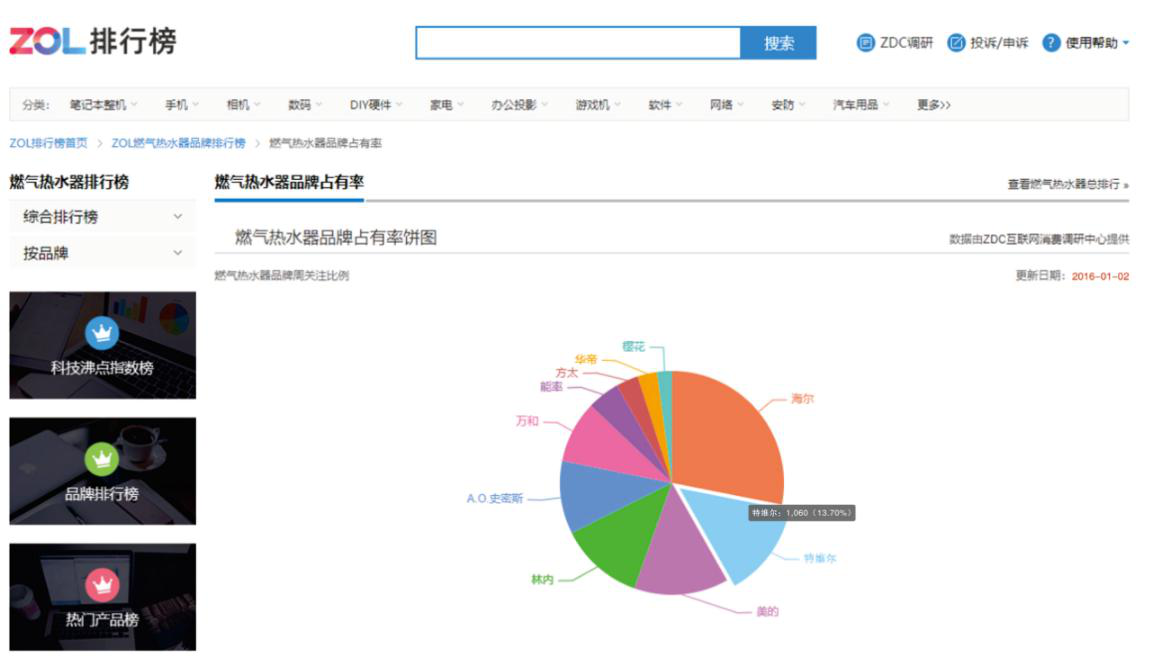Click the blue crown icon on 科技沸点指数榜

click(102, 333)
